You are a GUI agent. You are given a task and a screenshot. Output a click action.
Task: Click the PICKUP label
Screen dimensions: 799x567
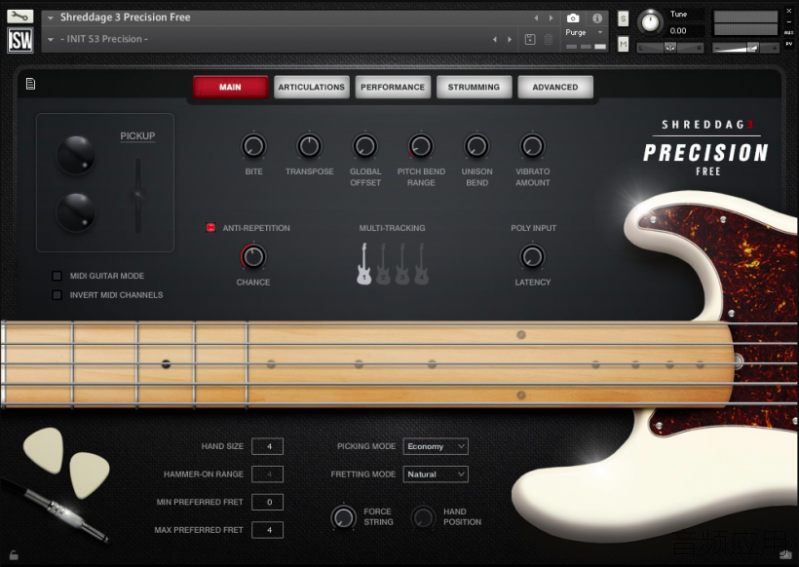[x=138, y=136]
